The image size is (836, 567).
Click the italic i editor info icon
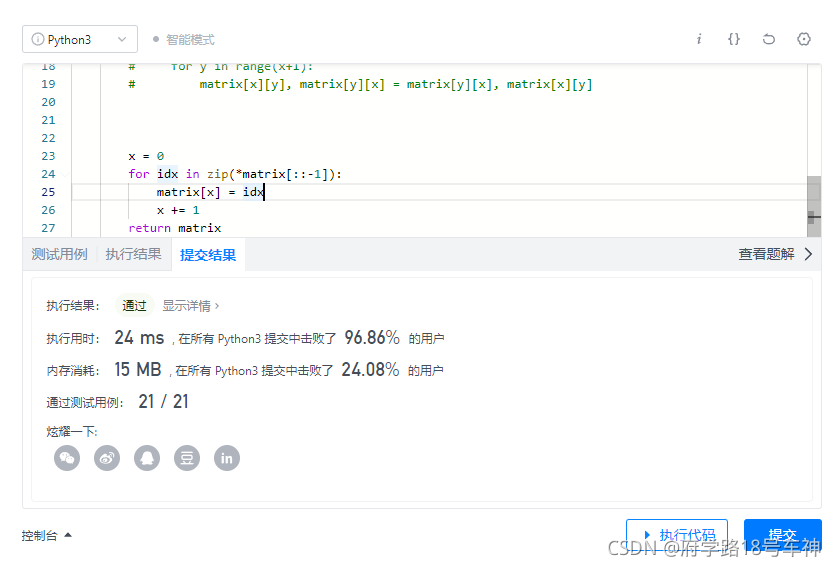coord(699,39)
